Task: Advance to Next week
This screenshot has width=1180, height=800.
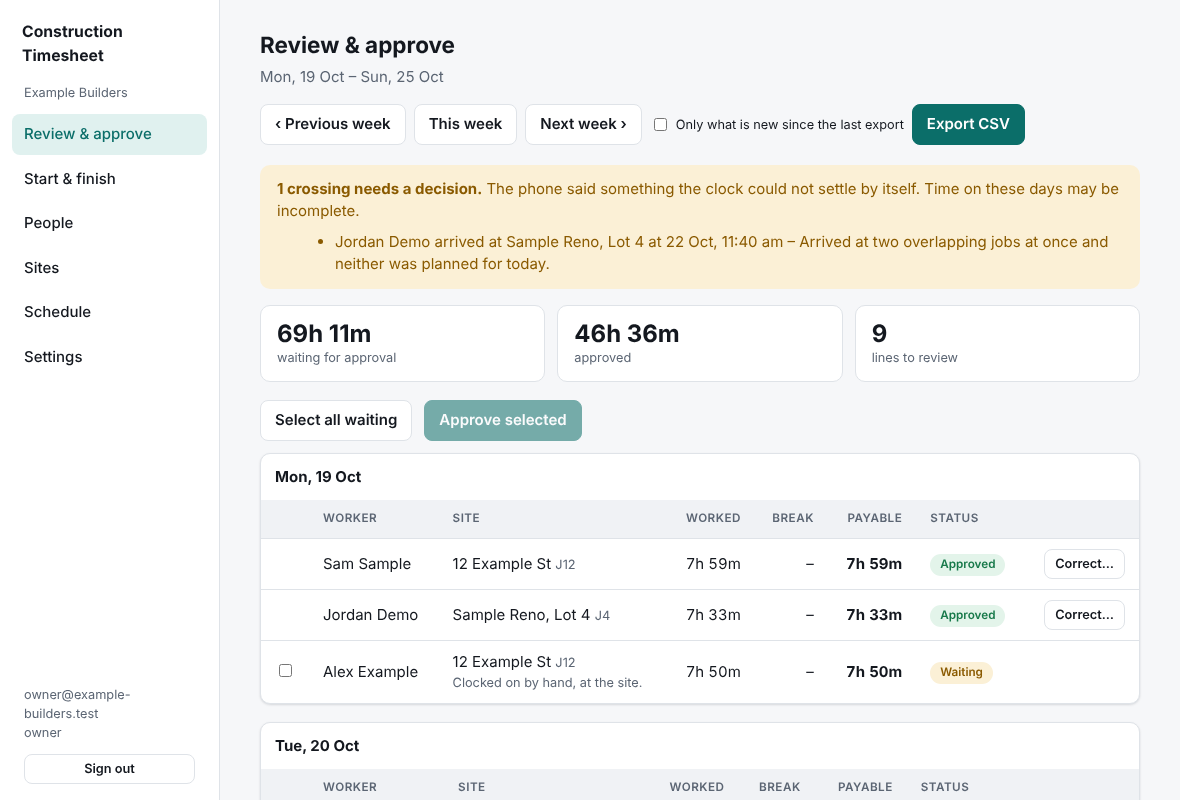Action: coord(583,124)
